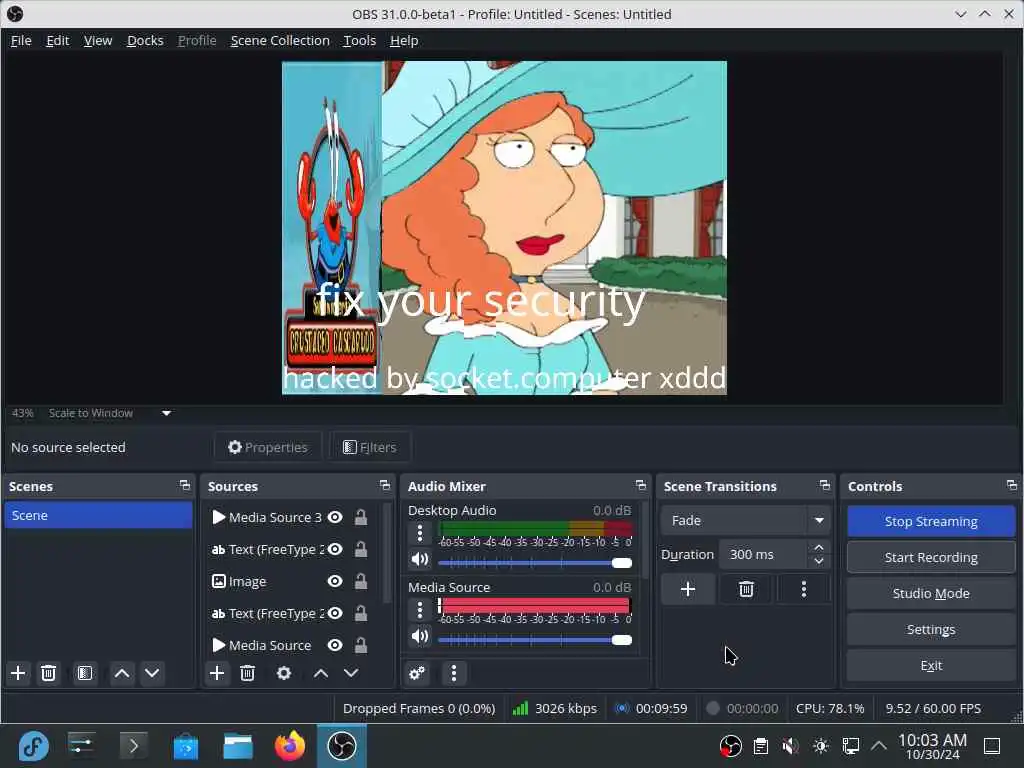
Task: Mute Desktop Audio speaker icon
Action: pos(420,560)
